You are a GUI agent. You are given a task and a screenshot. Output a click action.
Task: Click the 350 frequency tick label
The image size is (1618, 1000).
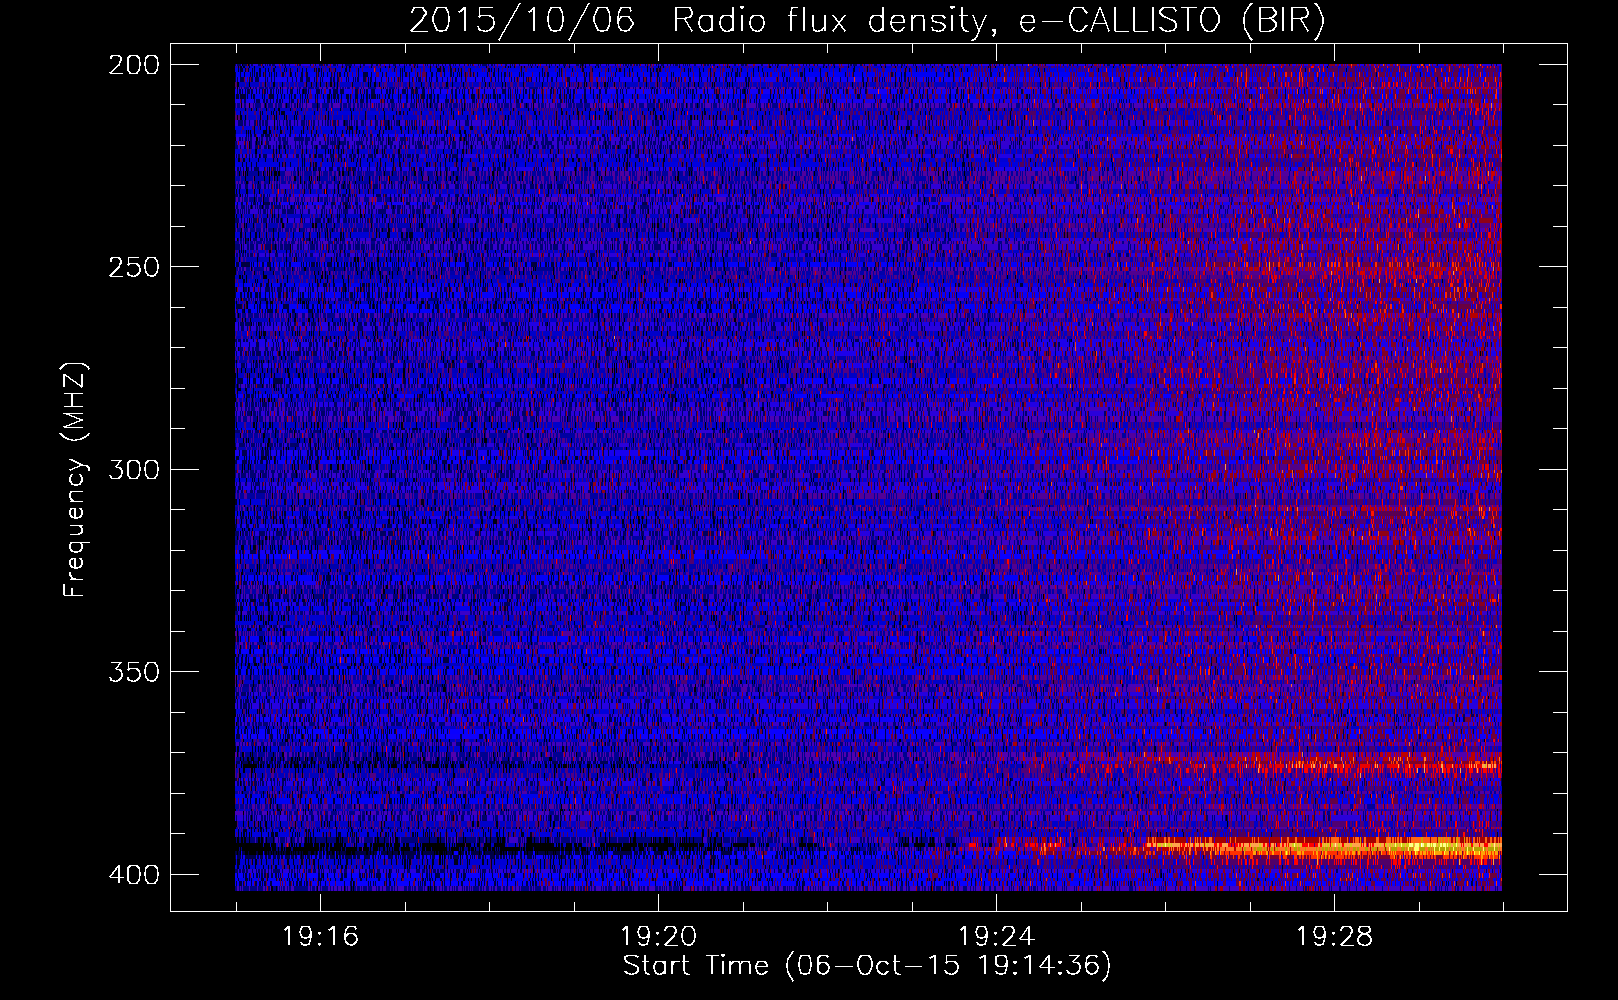pyautogui.click(x=133, y=672)
